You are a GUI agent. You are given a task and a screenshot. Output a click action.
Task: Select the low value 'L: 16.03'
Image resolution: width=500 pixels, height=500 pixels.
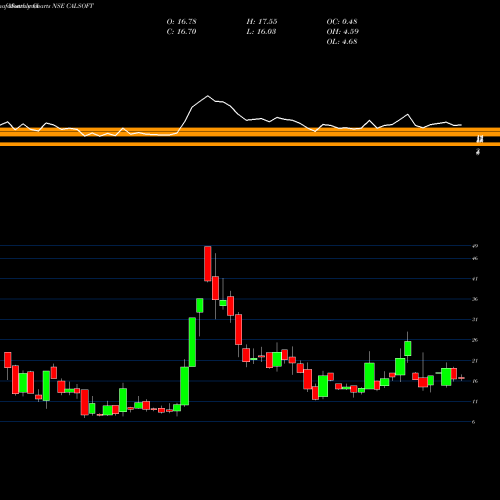click(261, 31)
